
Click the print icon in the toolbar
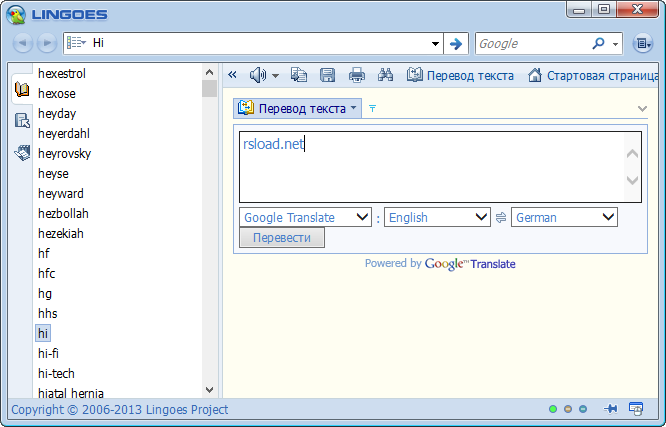(356, 75)
